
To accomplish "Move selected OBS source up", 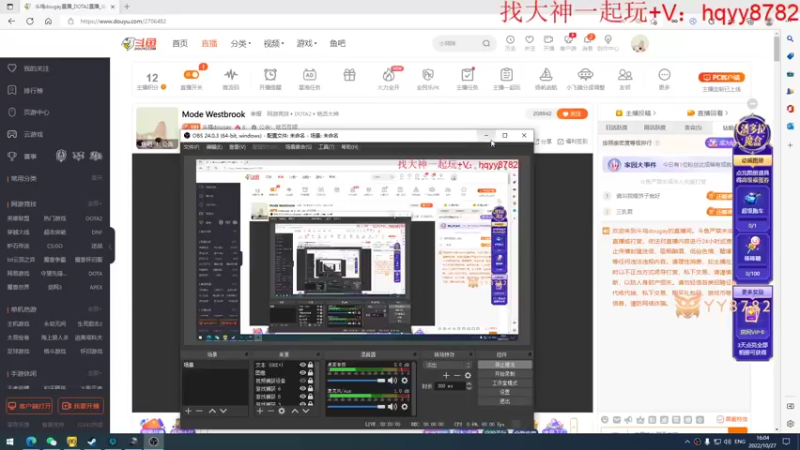I will tap(295, 411).
